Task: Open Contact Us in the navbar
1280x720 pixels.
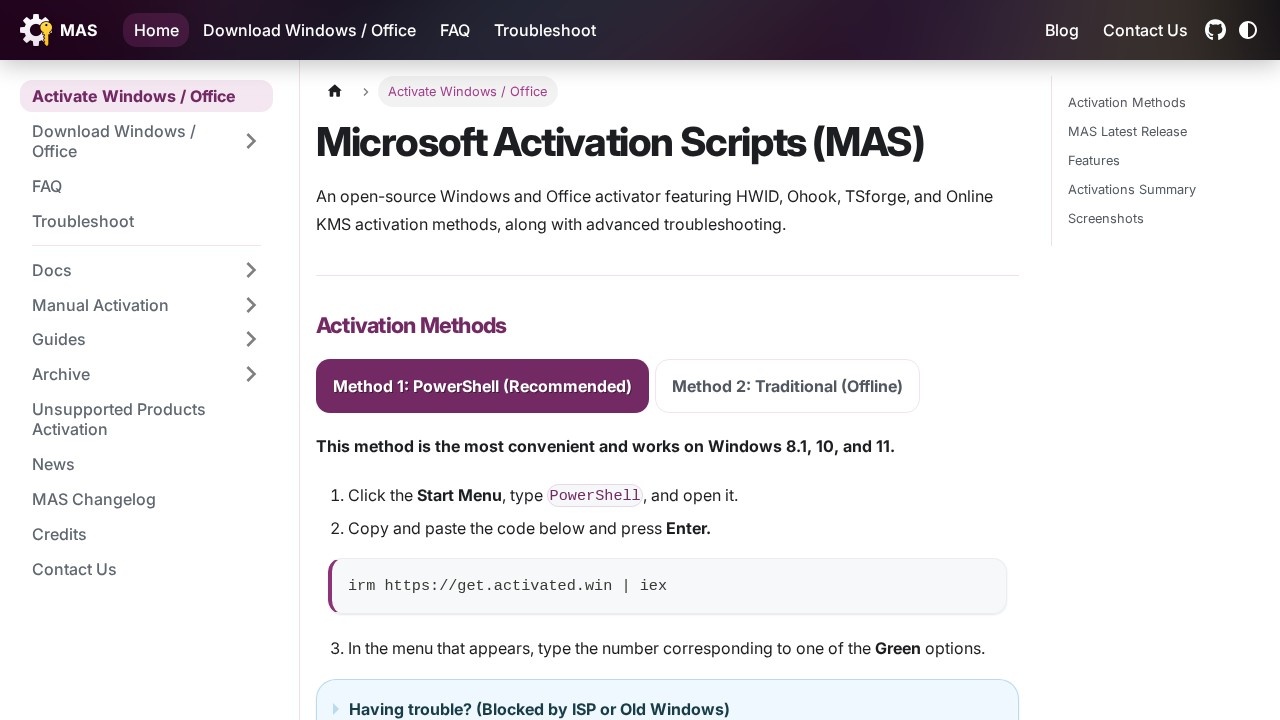Action: point(1145,30)
